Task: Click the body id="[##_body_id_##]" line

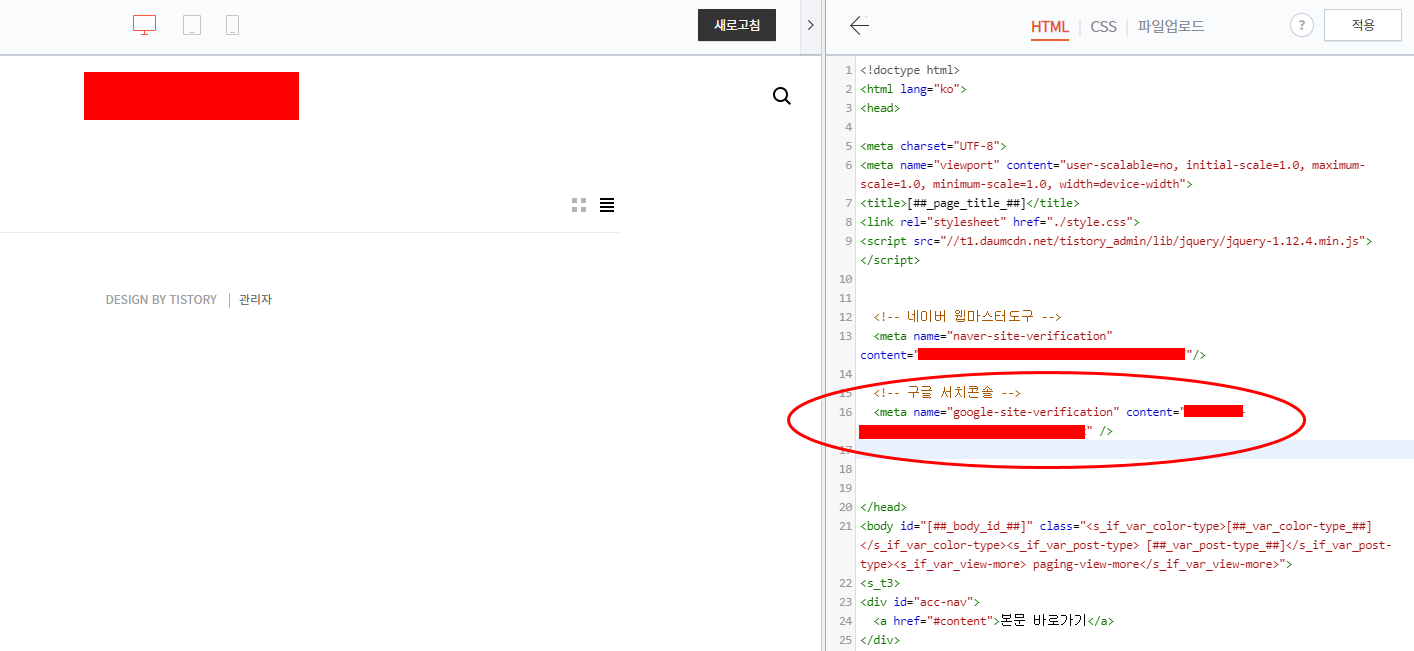Action: [x=1125, y=545]
